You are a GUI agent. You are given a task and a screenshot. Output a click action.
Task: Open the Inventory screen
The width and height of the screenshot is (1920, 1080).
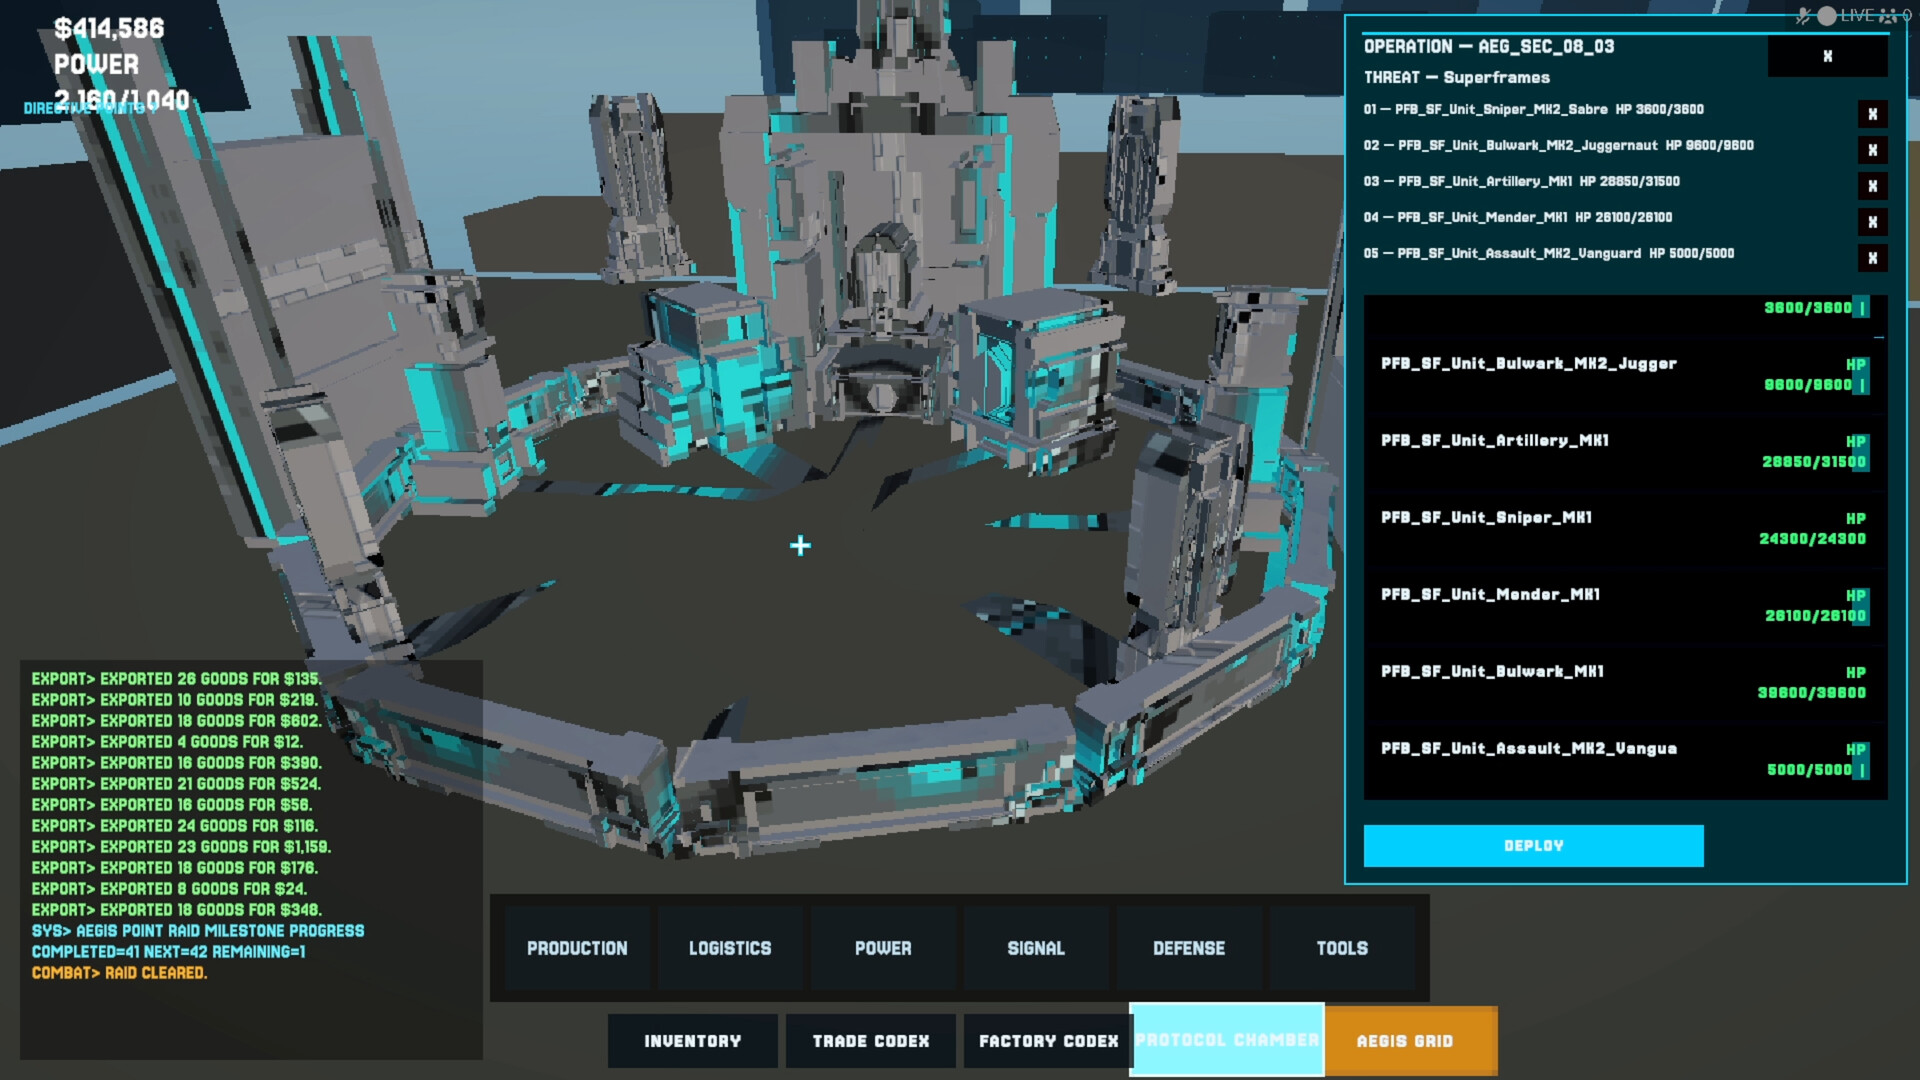(693, 1041)
